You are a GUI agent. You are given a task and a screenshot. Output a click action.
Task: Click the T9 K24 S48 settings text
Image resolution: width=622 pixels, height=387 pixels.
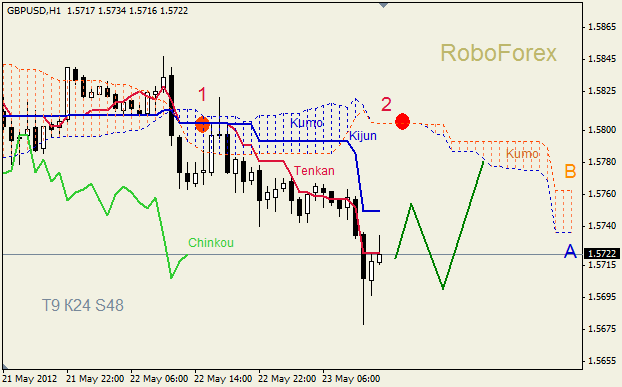pos(83,305)
